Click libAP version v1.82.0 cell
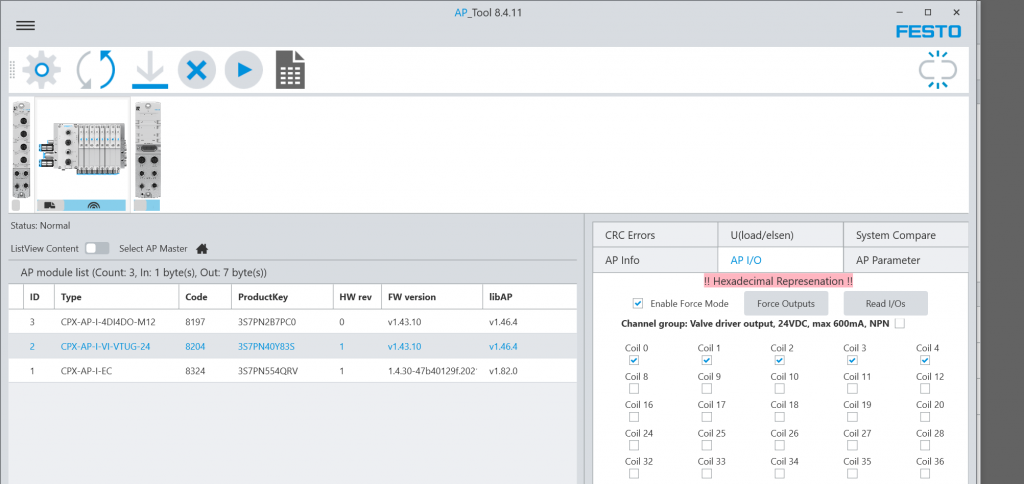The width and height of the screenshot is (1024, 484). (504, 371)
